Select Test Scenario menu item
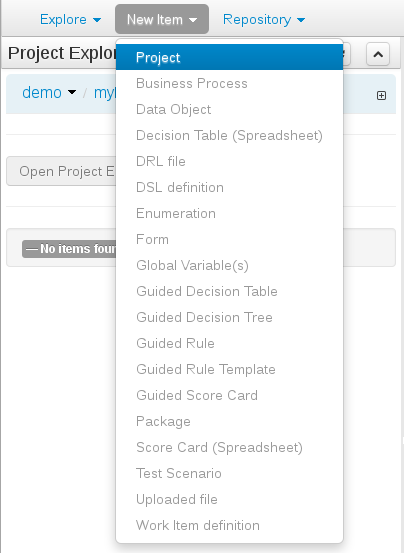The height and width of the screenshot is (553, 404). (229, 473)
